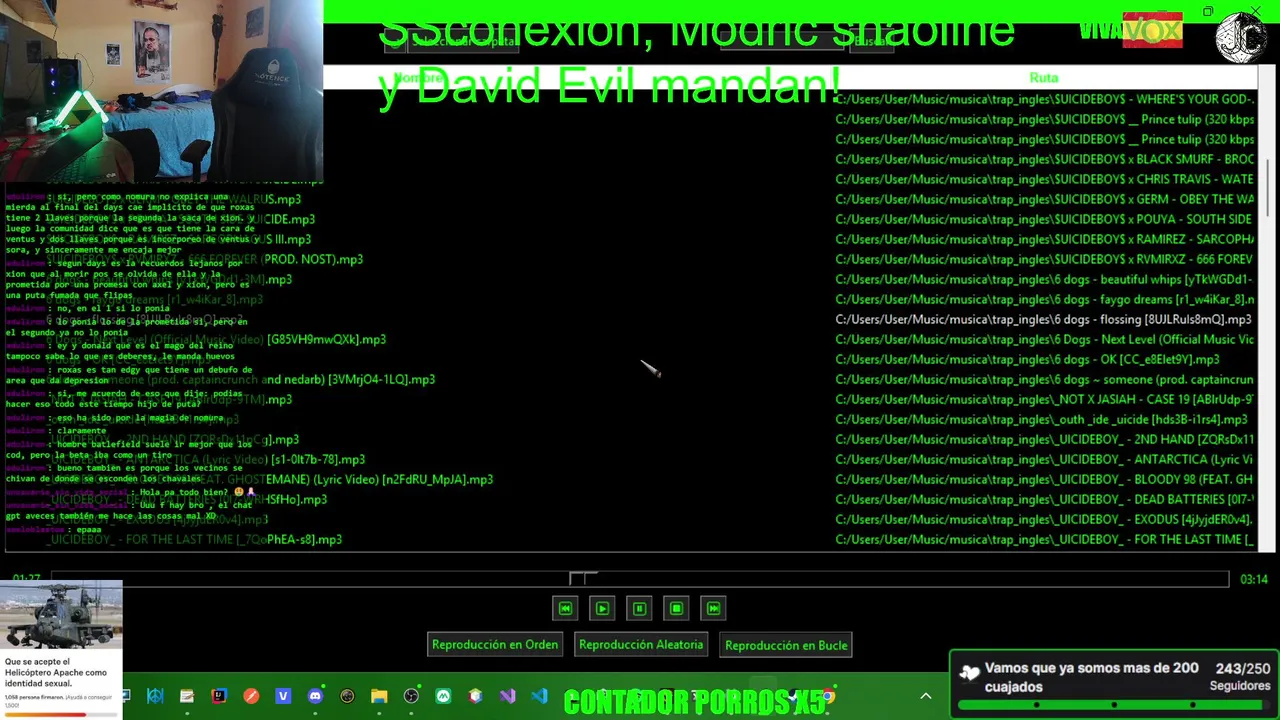Viewport: 1280px width, 720px height.
Task: Click the webcam feed overlay
Action: (161, 90)
